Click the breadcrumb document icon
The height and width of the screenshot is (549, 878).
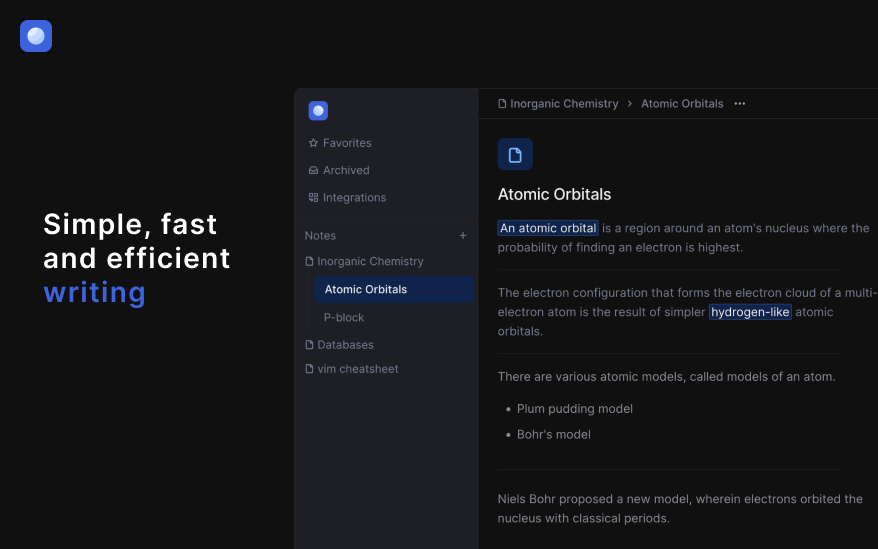click(x=502, y=104)
